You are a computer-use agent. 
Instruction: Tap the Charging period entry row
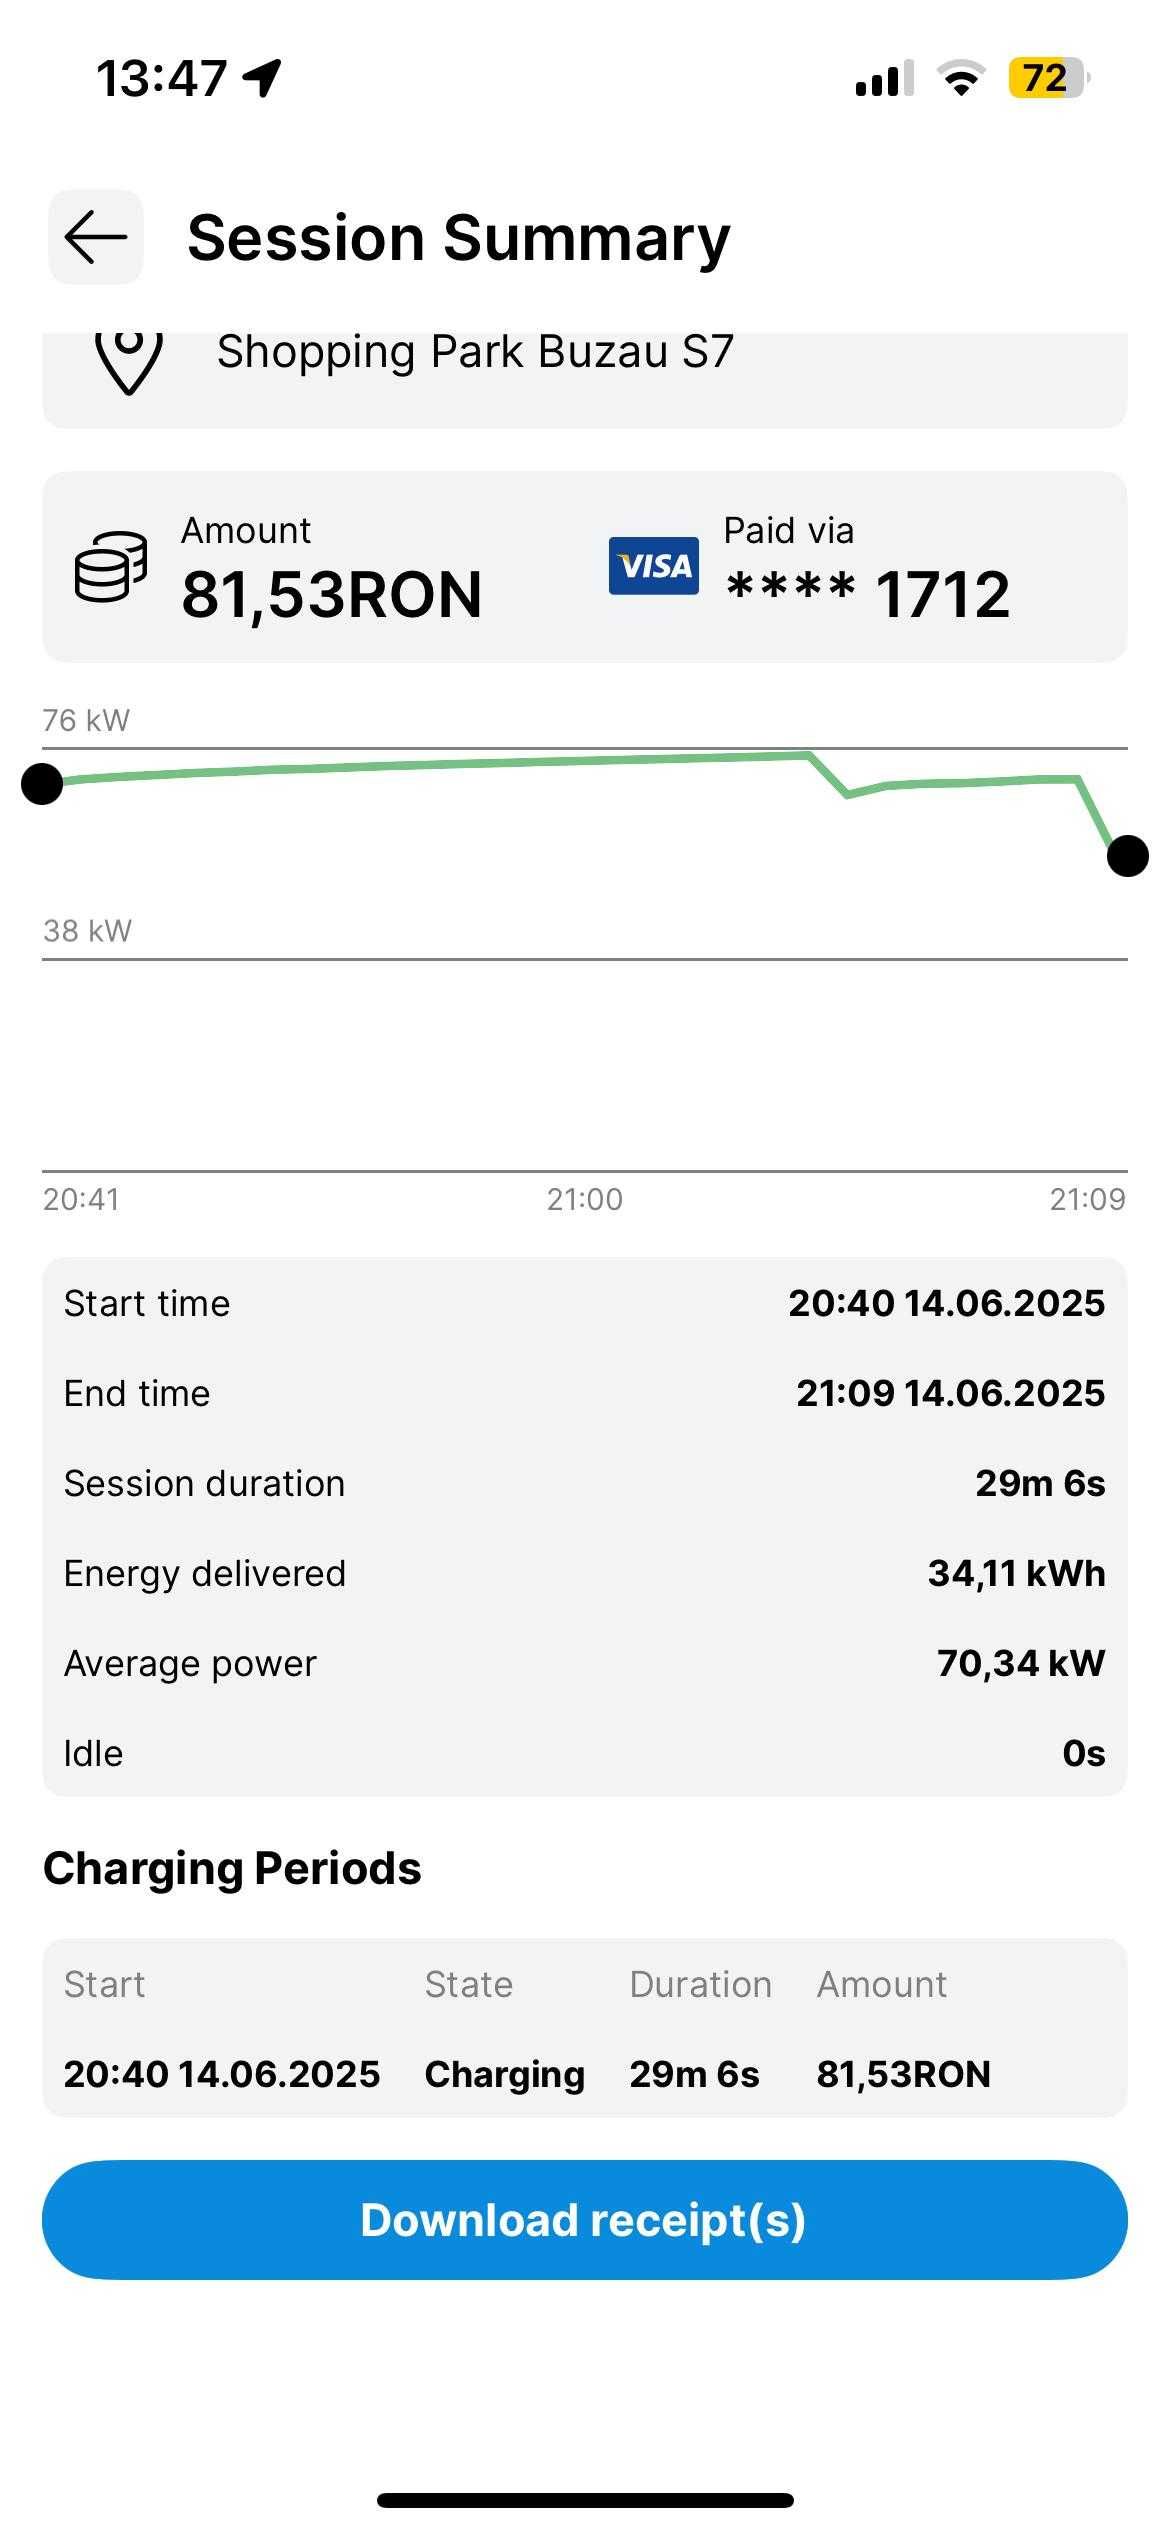click(585, 2074)
